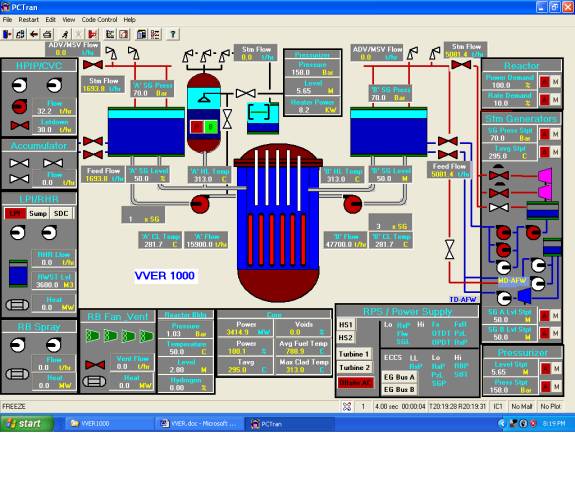Click No Plot in status bar
Viewport: 575px width, 496px height.
[551, 406]
